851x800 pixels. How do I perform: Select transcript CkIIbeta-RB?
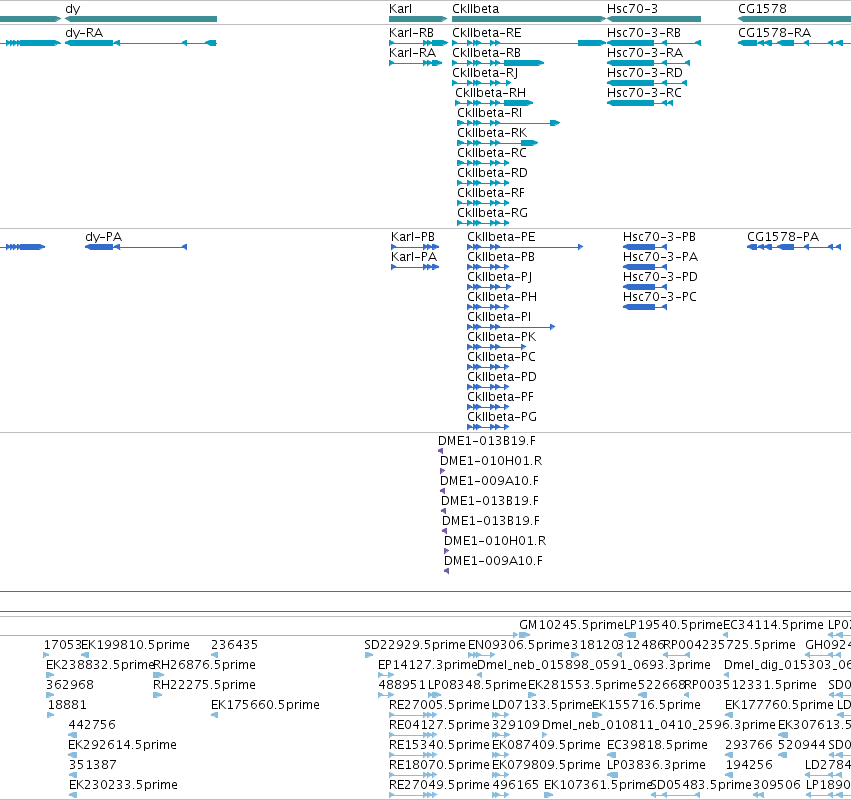tap(486, 53)
